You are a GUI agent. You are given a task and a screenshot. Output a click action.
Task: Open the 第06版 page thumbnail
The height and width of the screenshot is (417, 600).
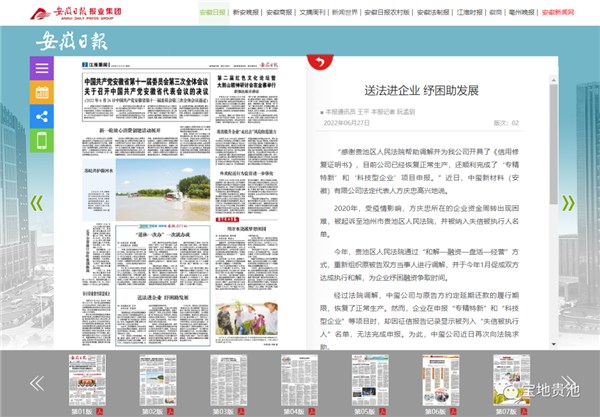click(441, 380)
